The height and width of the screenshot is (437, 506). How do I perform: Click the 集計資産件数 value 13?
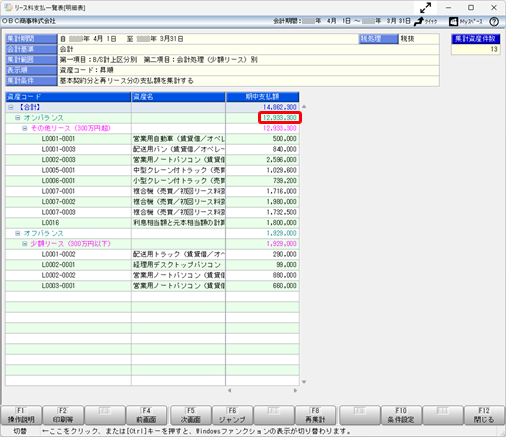[494, 49]
